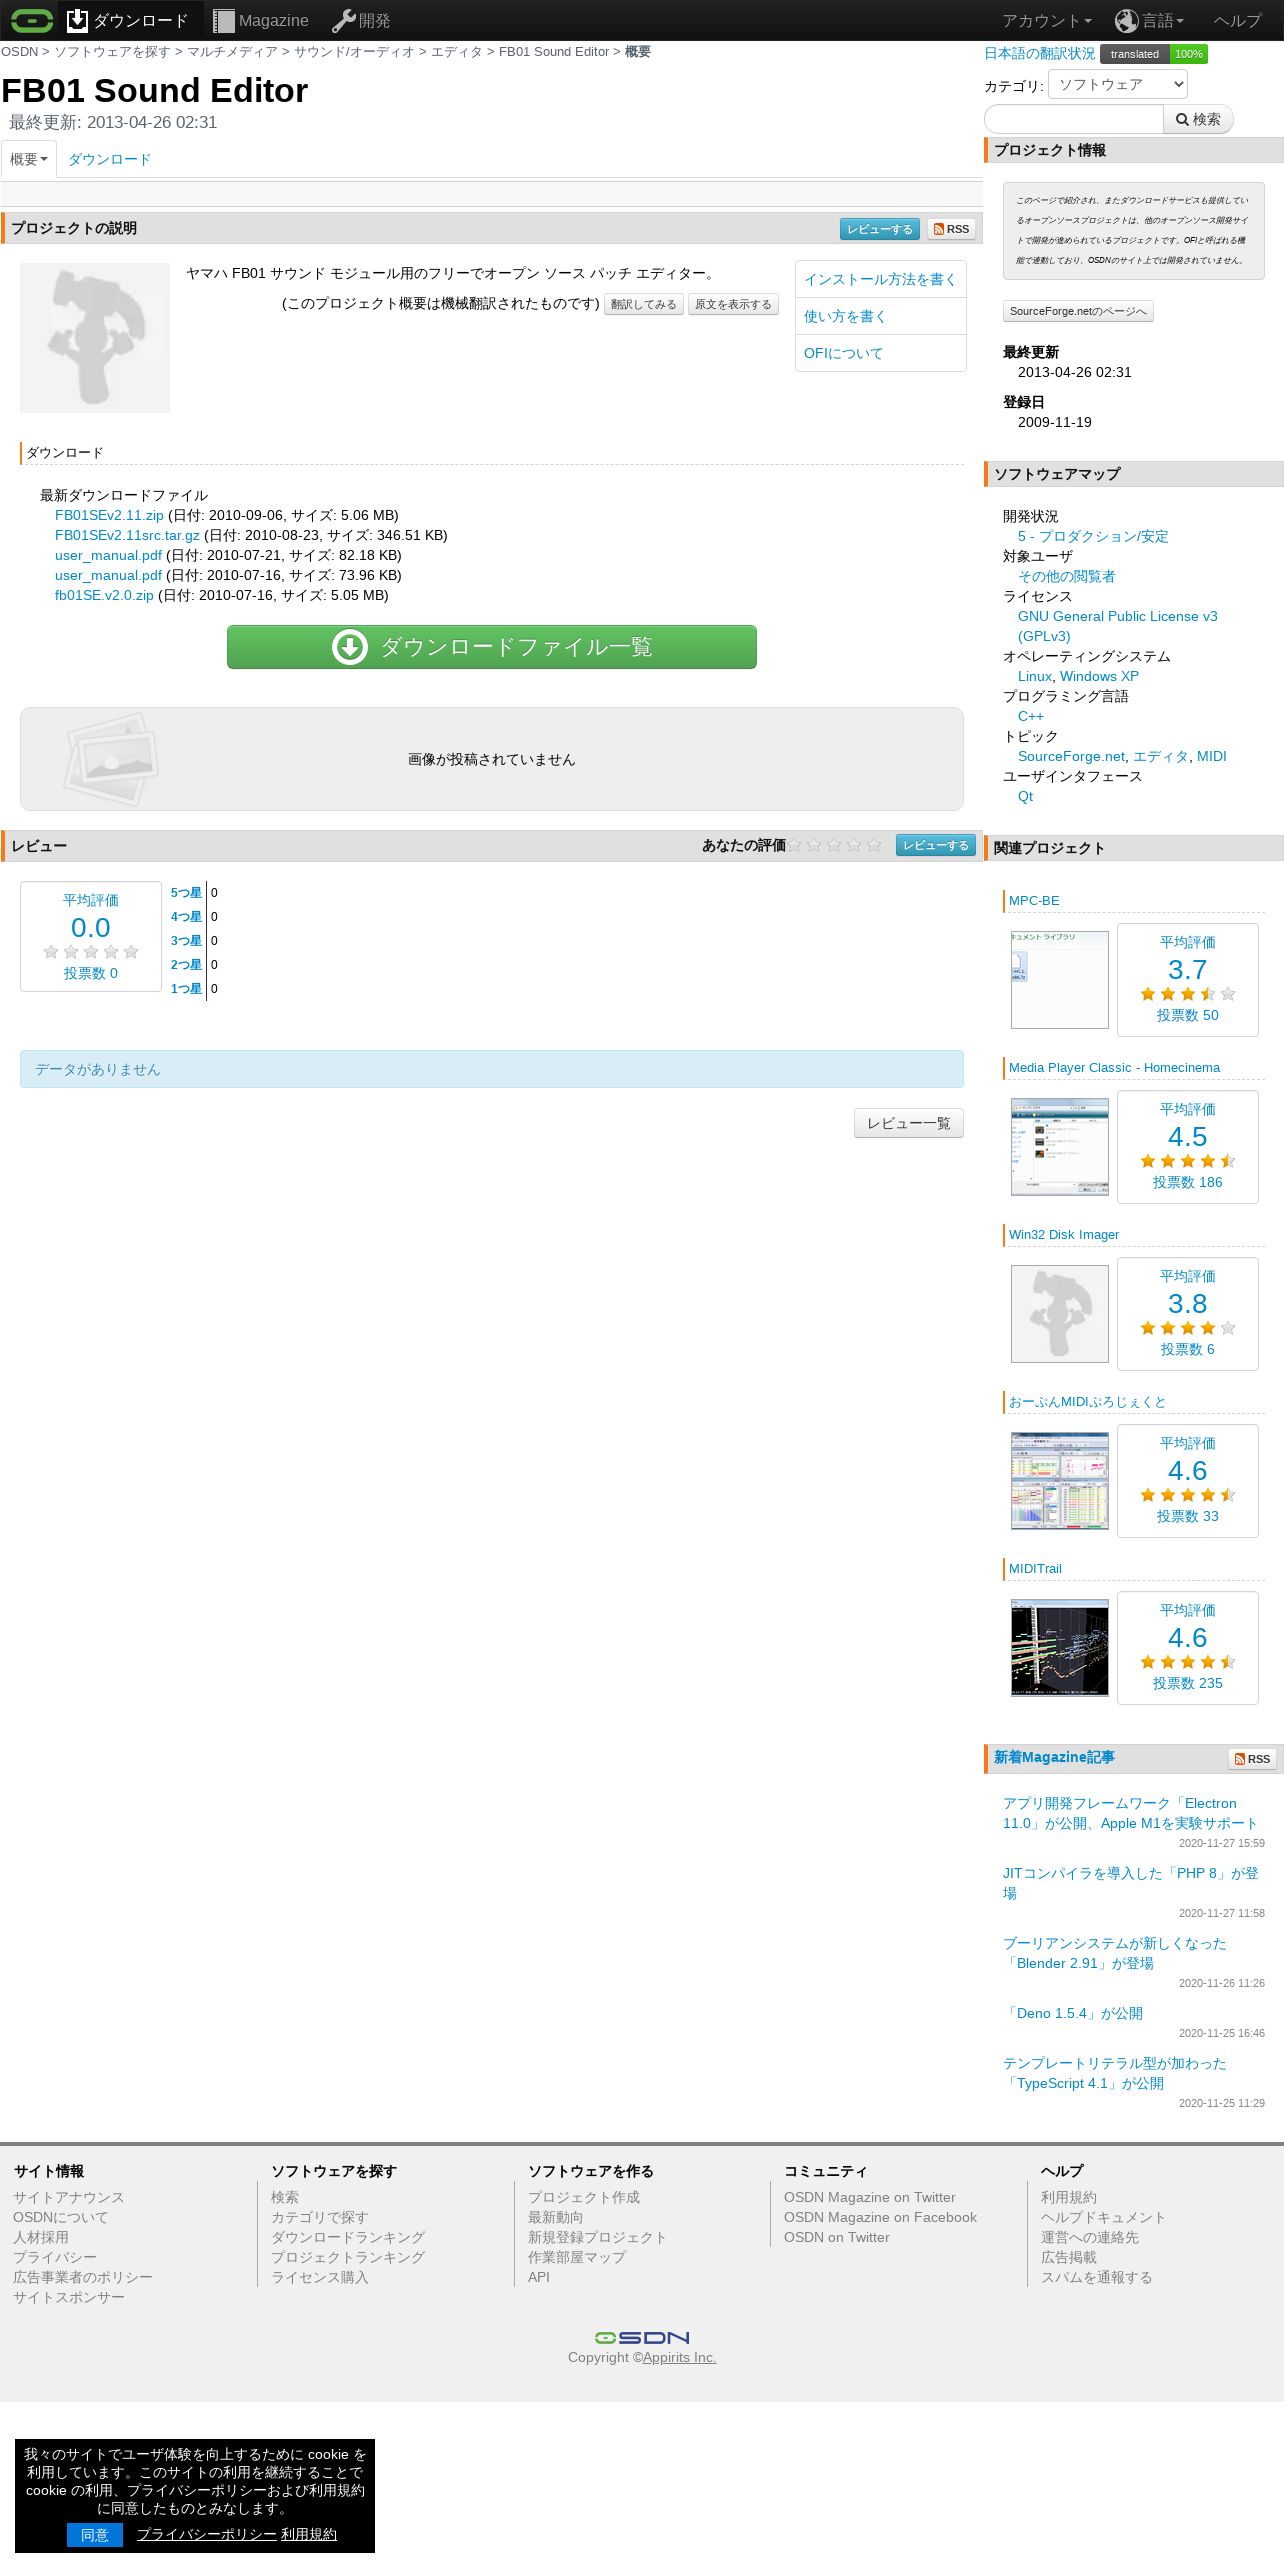1284x2568 pixels.
Task: Open プライバシーポリシー in cookie notice
Action: tap(207, 2534)
